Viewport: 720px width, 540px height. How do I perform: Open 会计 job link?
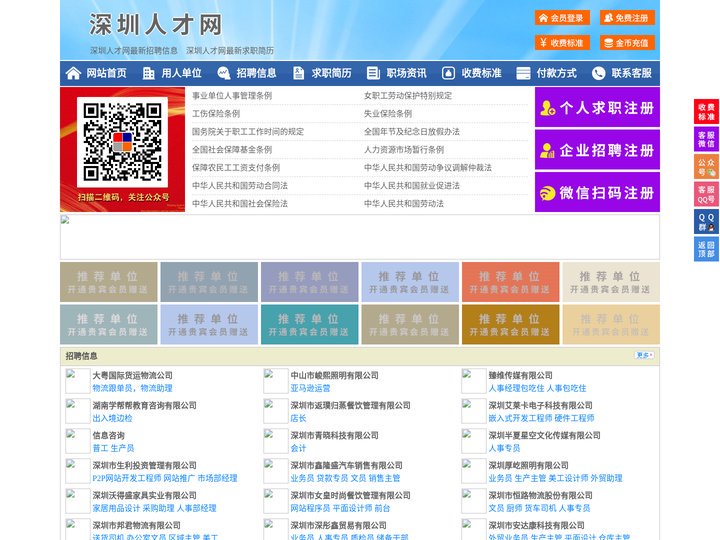[298, 448]
